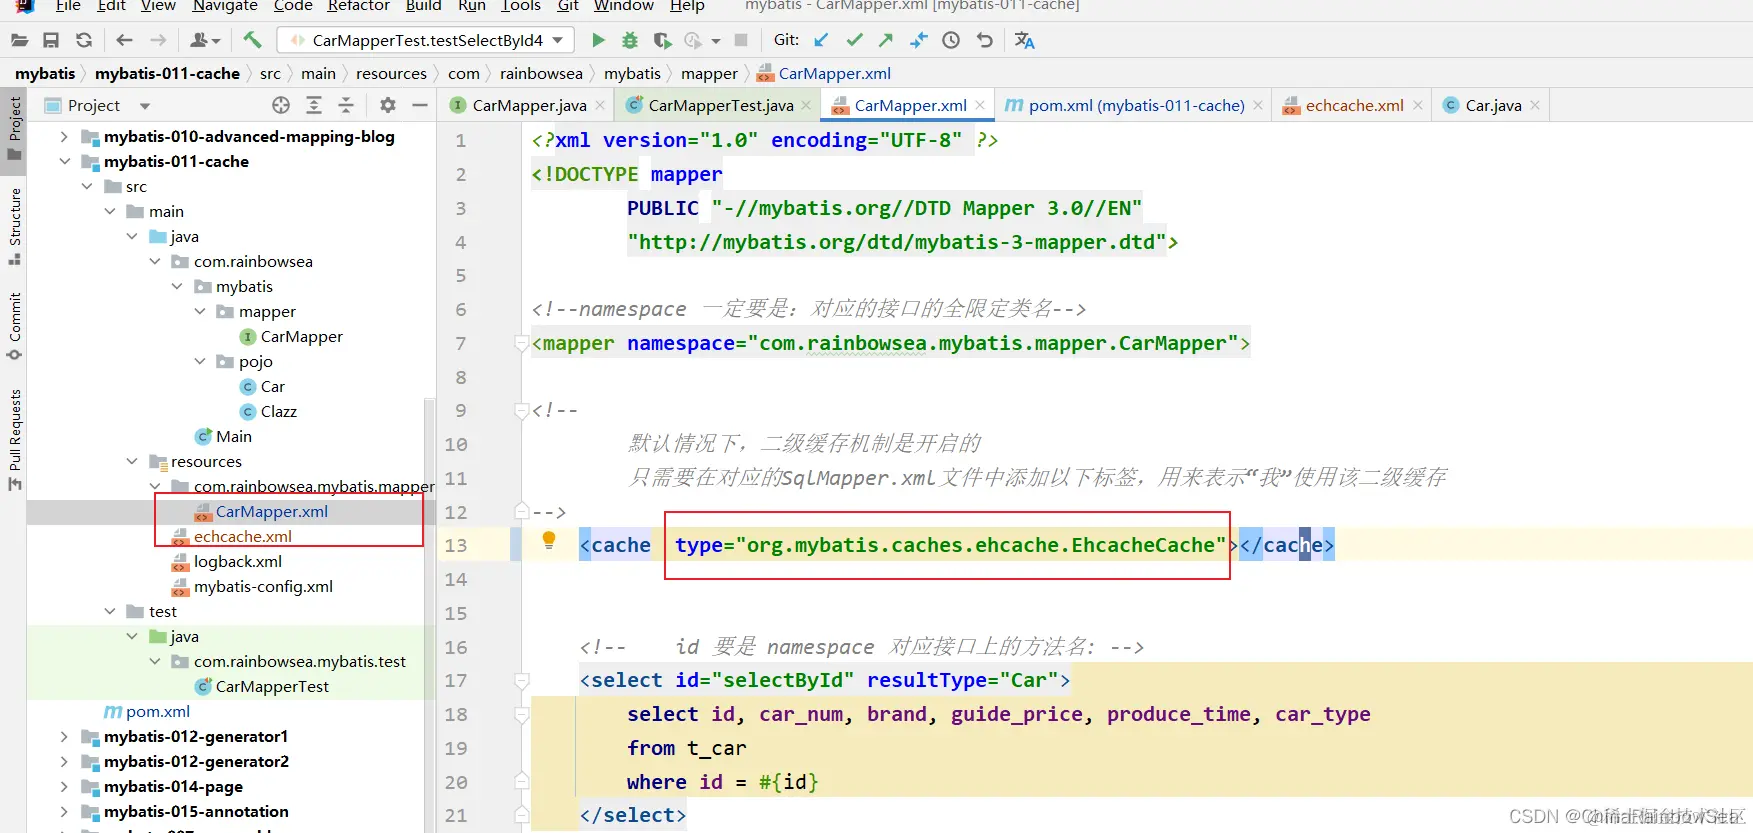The height and width of the screenshot is (833, 1753).
Task: Save all using the floppy disk icon
Action: (x=51, y=40)
